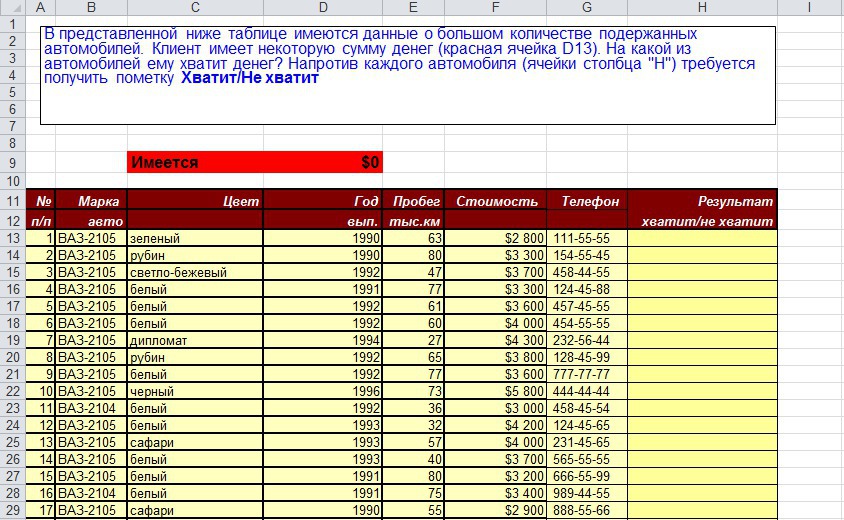Viewport: 844px width, 520px height.
Task: Click the 'Марка' table header
Action: pos(91,201)
